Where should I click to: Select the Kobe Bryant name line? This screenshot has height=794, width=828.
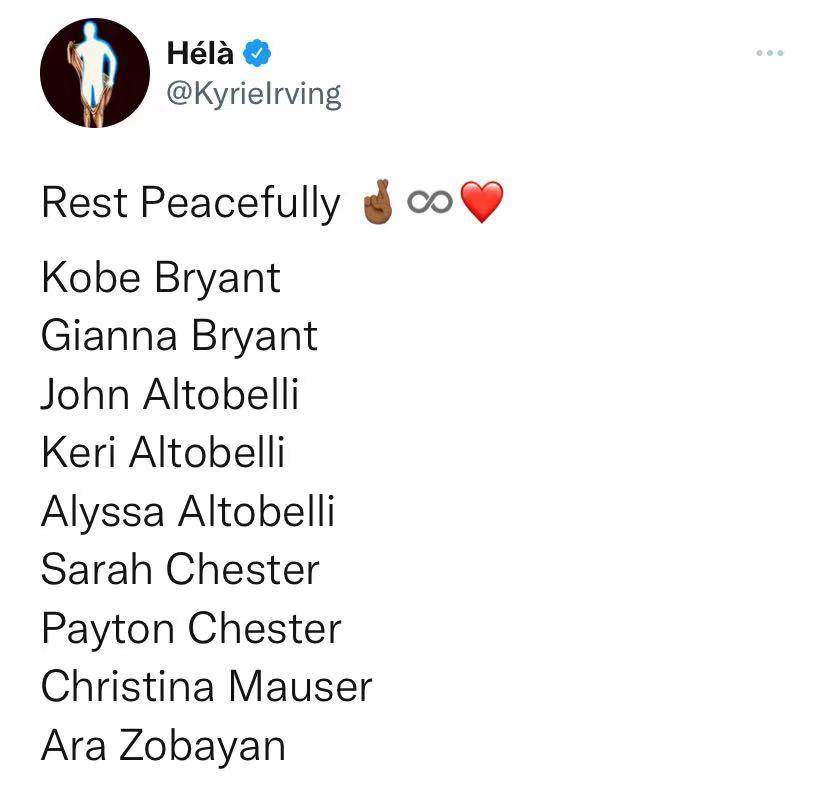point(161,278)
